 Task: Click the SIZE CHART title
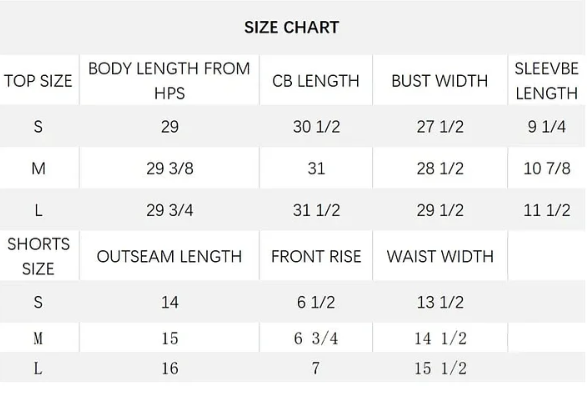click(x=292, y=27)
